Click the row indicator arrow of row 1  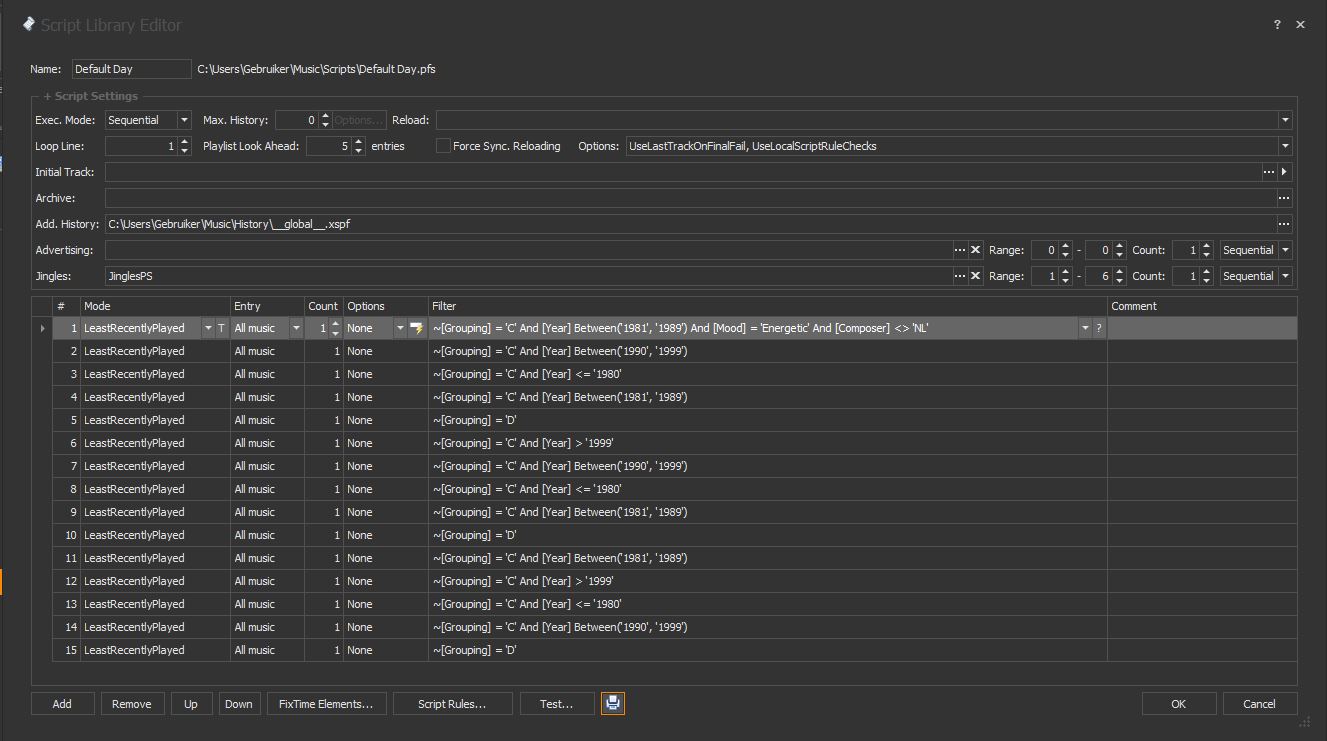coord(42,328)
